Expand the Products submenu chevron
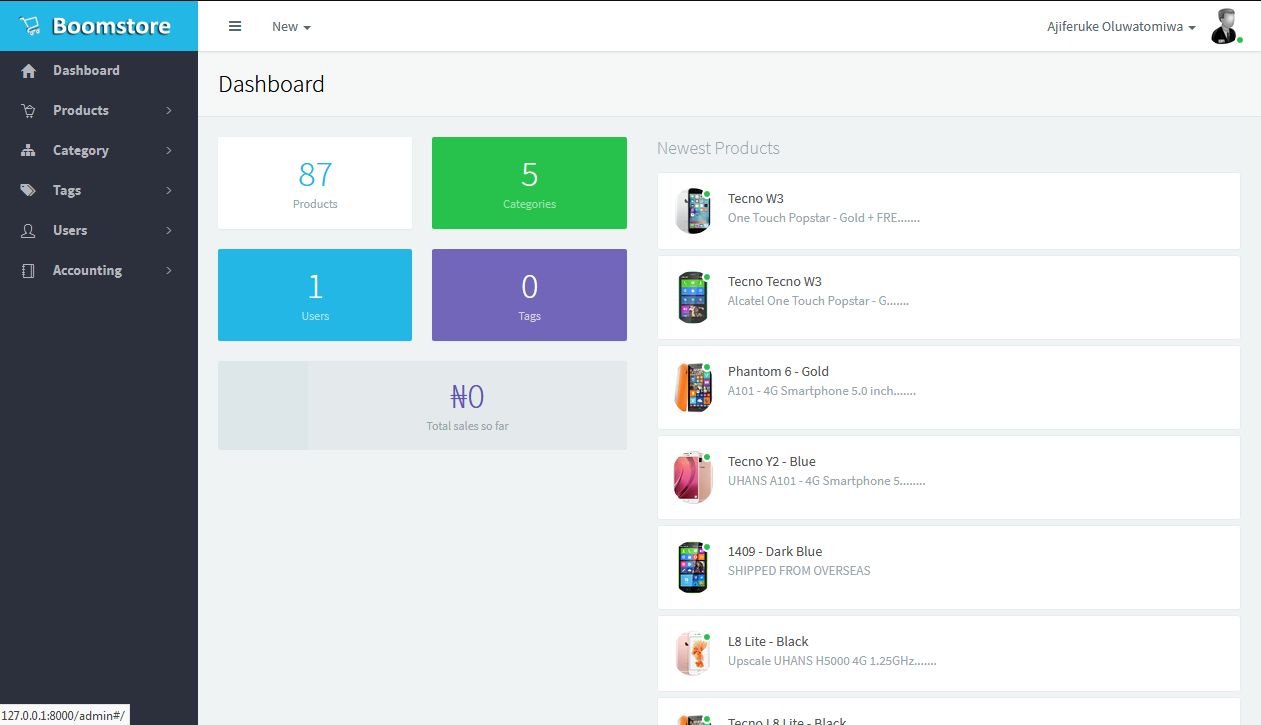 point(169,111)
